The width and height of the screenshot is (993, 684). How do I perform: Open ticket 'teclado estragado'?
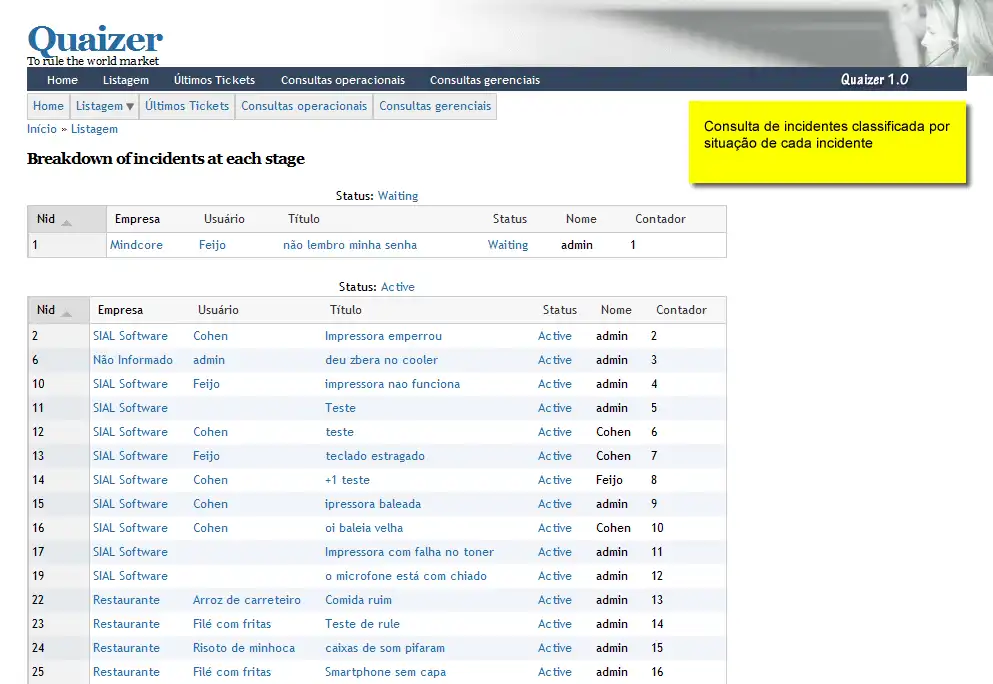point(375,456)
